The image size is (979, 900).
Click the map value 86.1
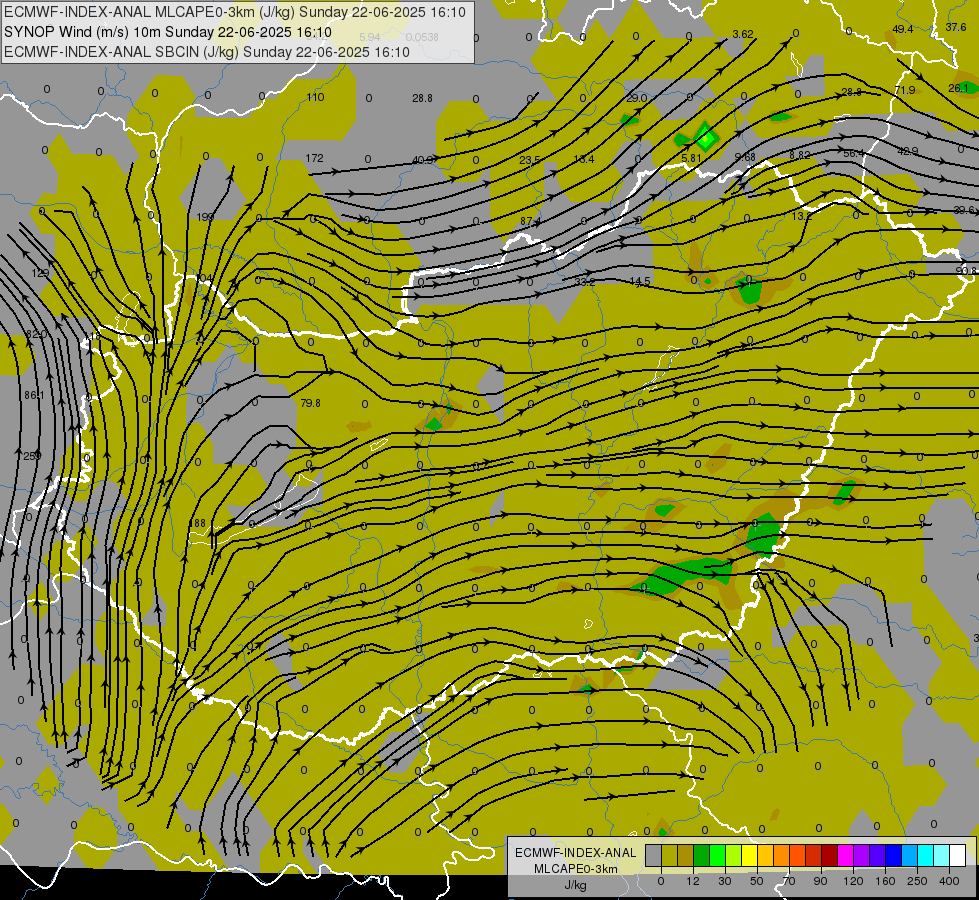click(x=34, y=395)
